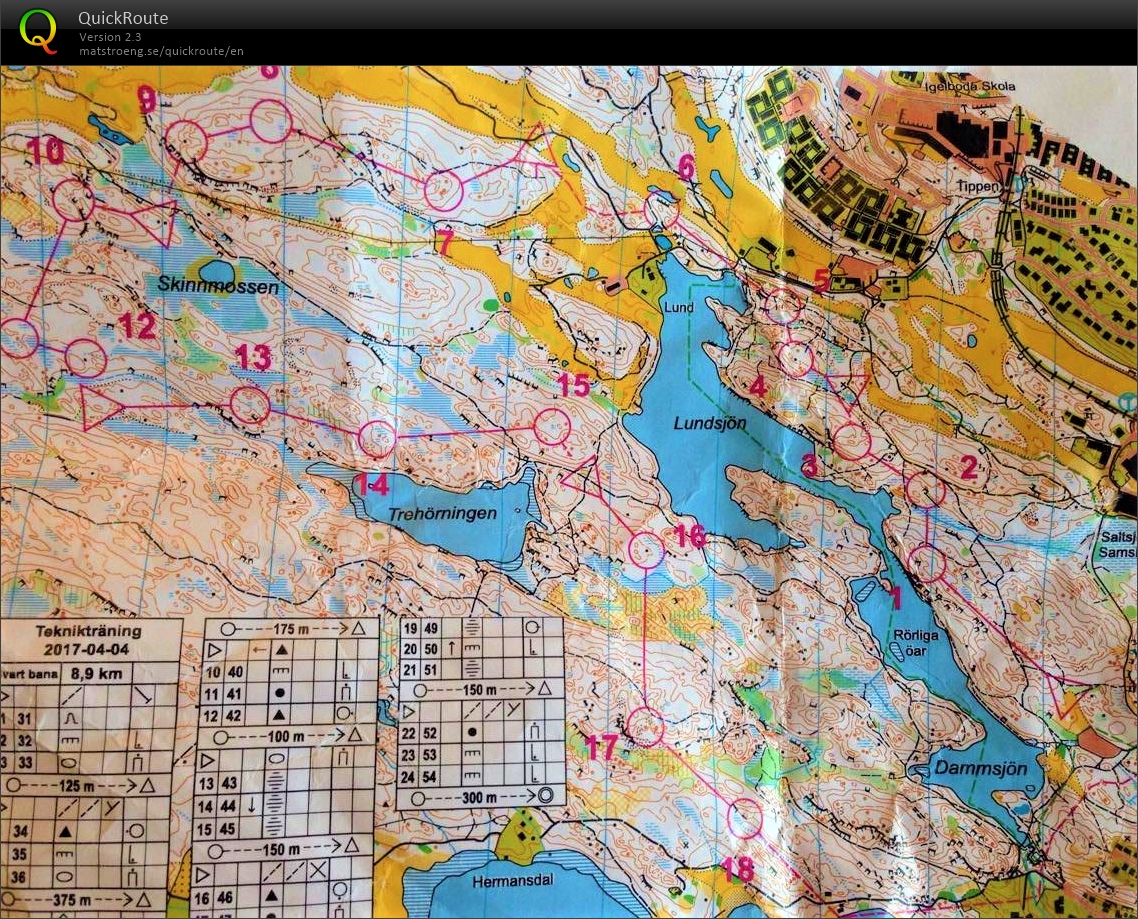The height and width of the screenshot is (919, 1138).
Task: Open the matstroeng.se/quickroute/en link
Action: 161,51
